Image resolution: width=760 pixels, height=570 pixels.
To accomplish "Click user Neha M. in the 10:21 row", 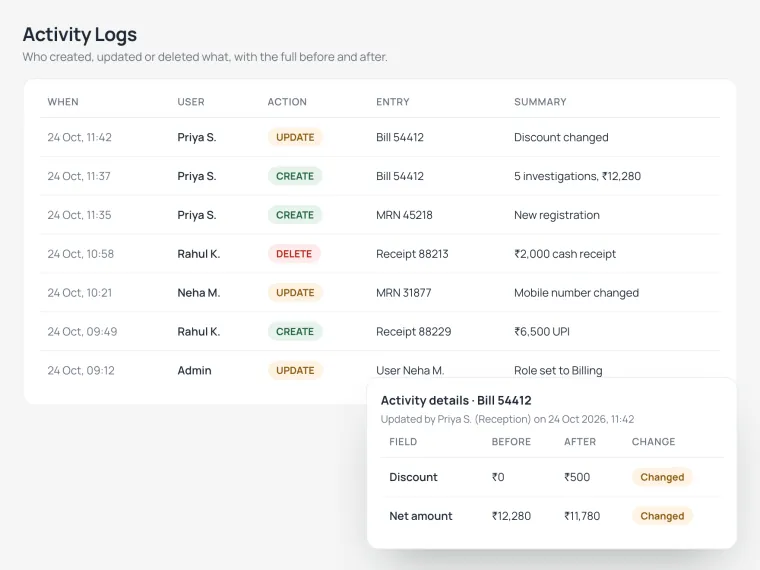I will point(199,293).
